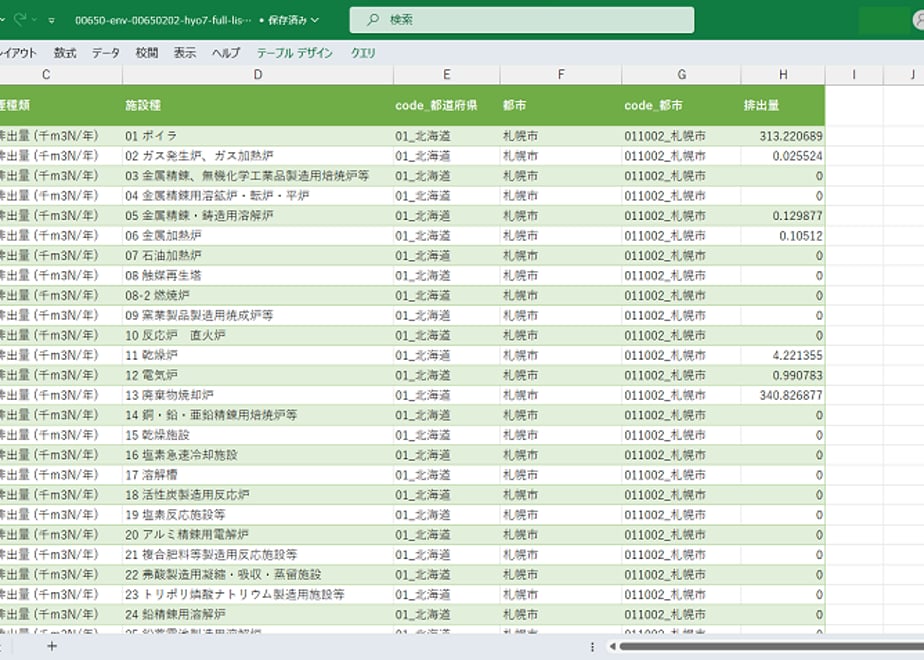924x660 pixels.
Task: Select the cell 18 活性炭製造用反応炉
Action: coord(258,495)
